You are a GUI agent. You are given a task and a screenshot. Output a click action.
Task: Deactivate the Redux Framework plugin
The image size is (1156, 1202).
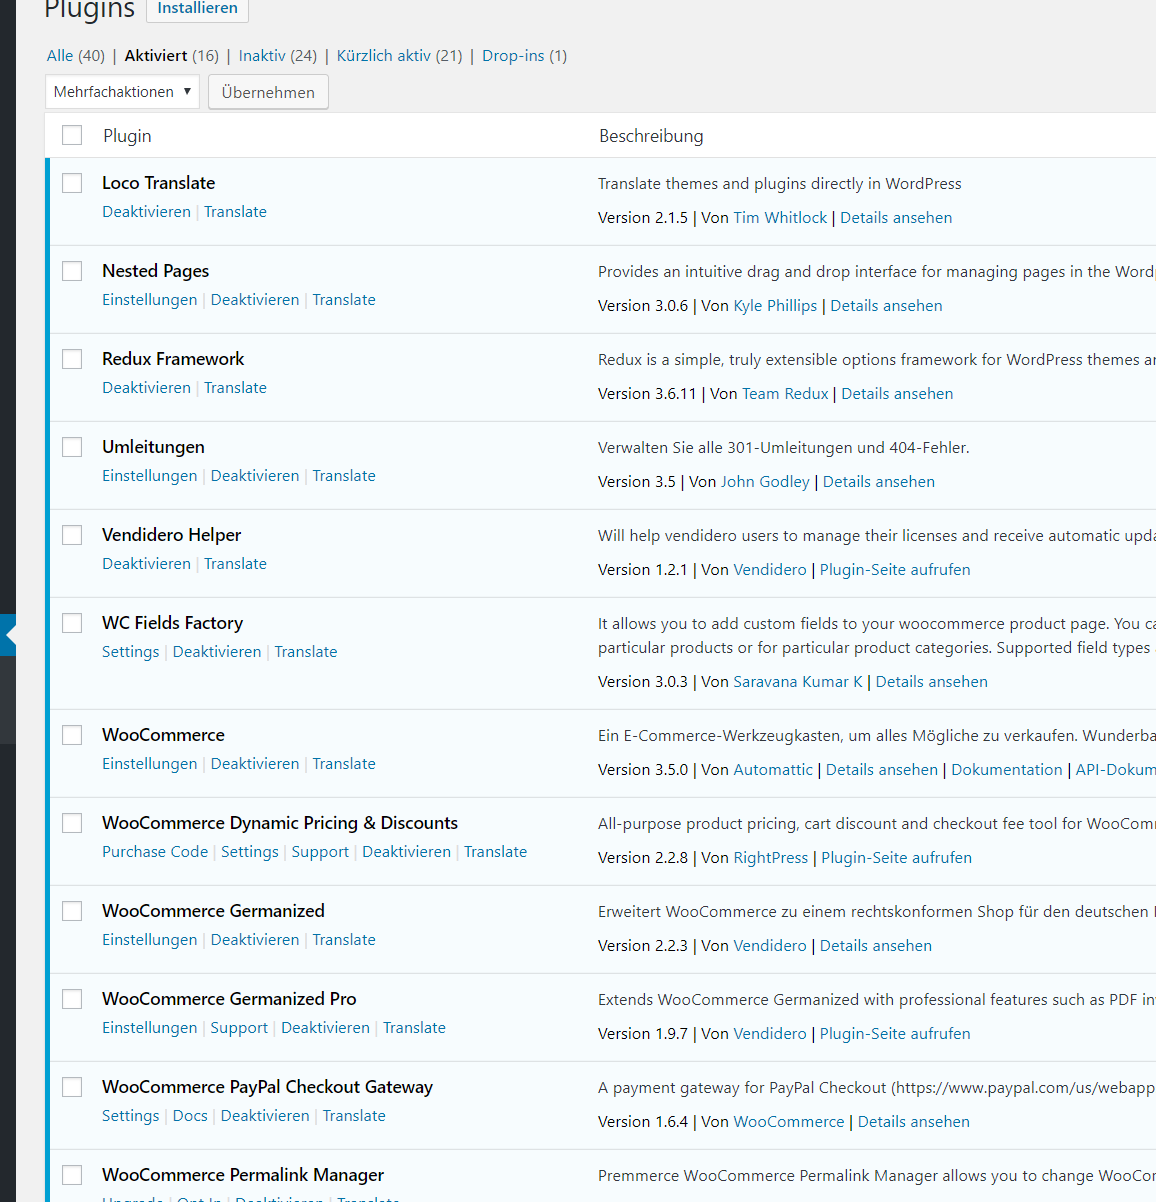coord(146,388)
